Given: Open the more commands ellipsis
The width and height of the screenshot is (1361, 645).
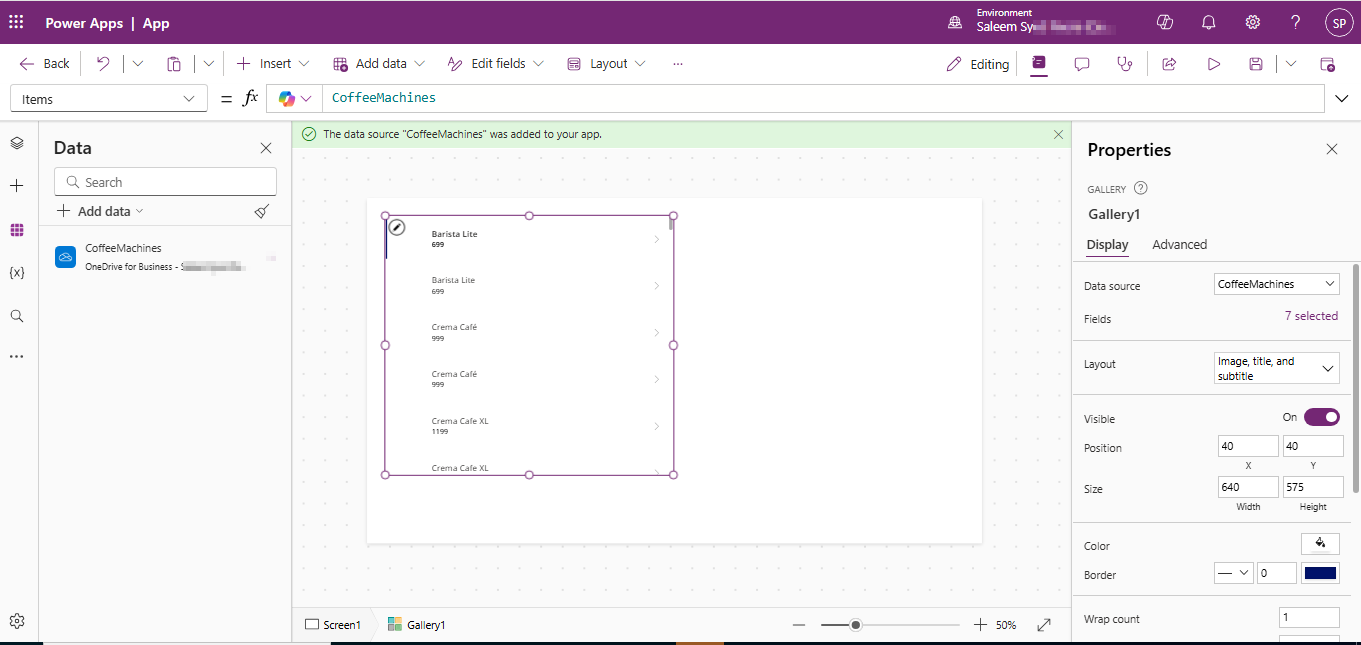Looking at the screenshot, I should pyautogui.click(x=678, y=63).
